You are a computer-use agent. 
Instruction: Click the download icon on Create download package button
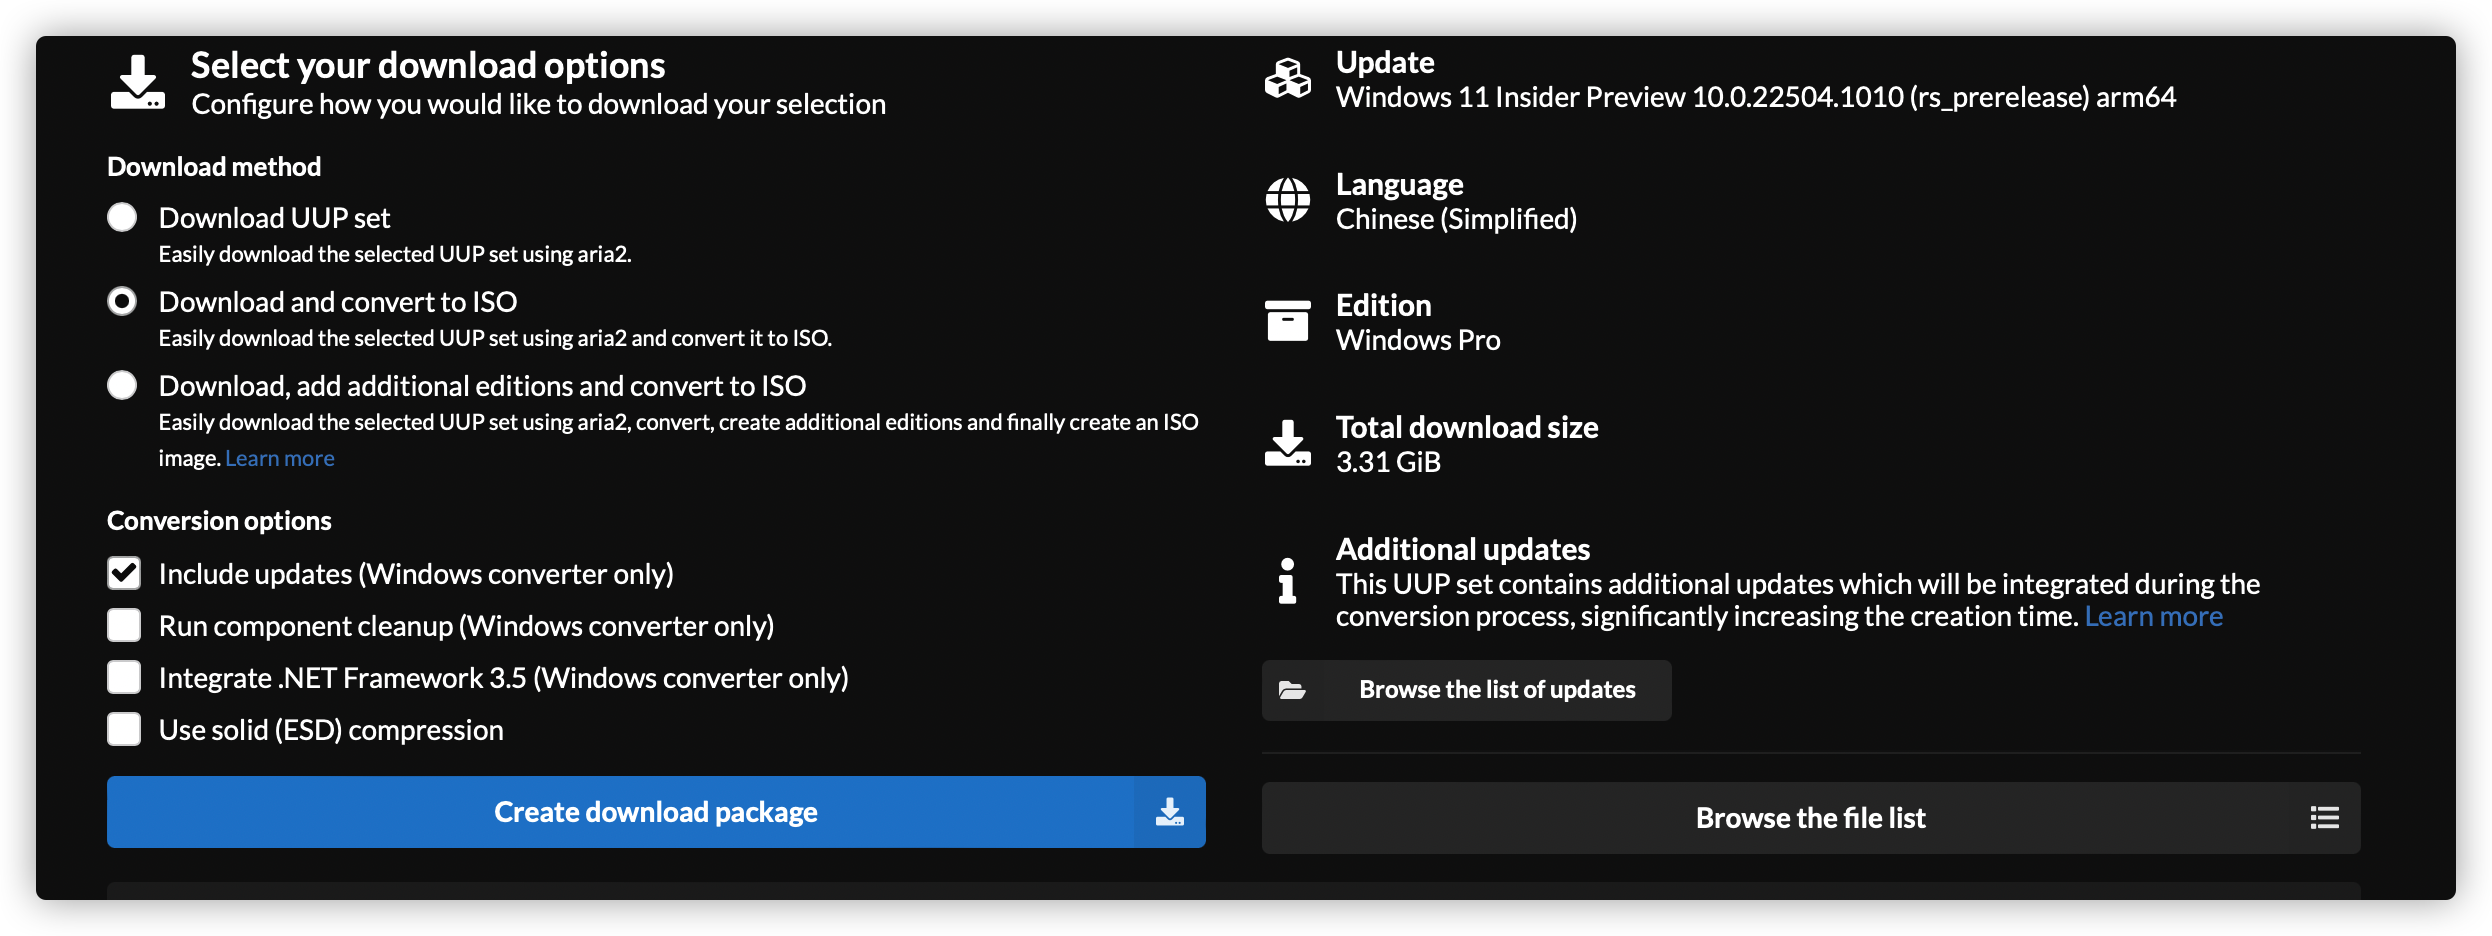tap(1170, 812)
